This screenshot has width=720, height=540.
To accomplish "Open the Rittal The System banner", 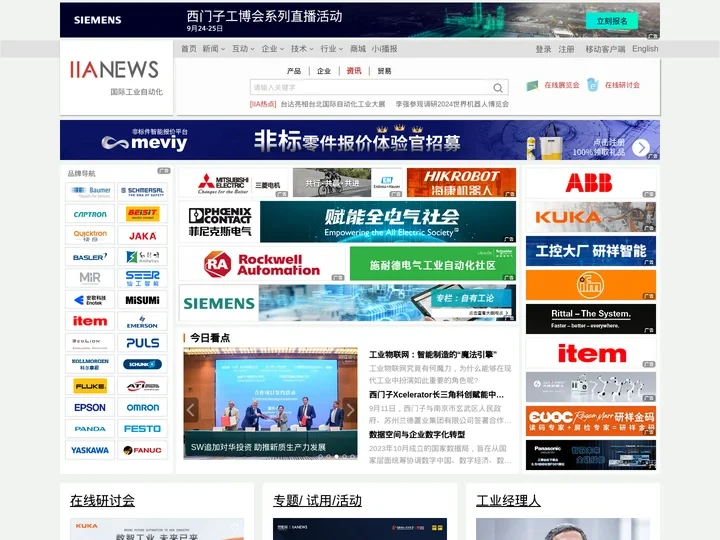I will click(591, 319).
